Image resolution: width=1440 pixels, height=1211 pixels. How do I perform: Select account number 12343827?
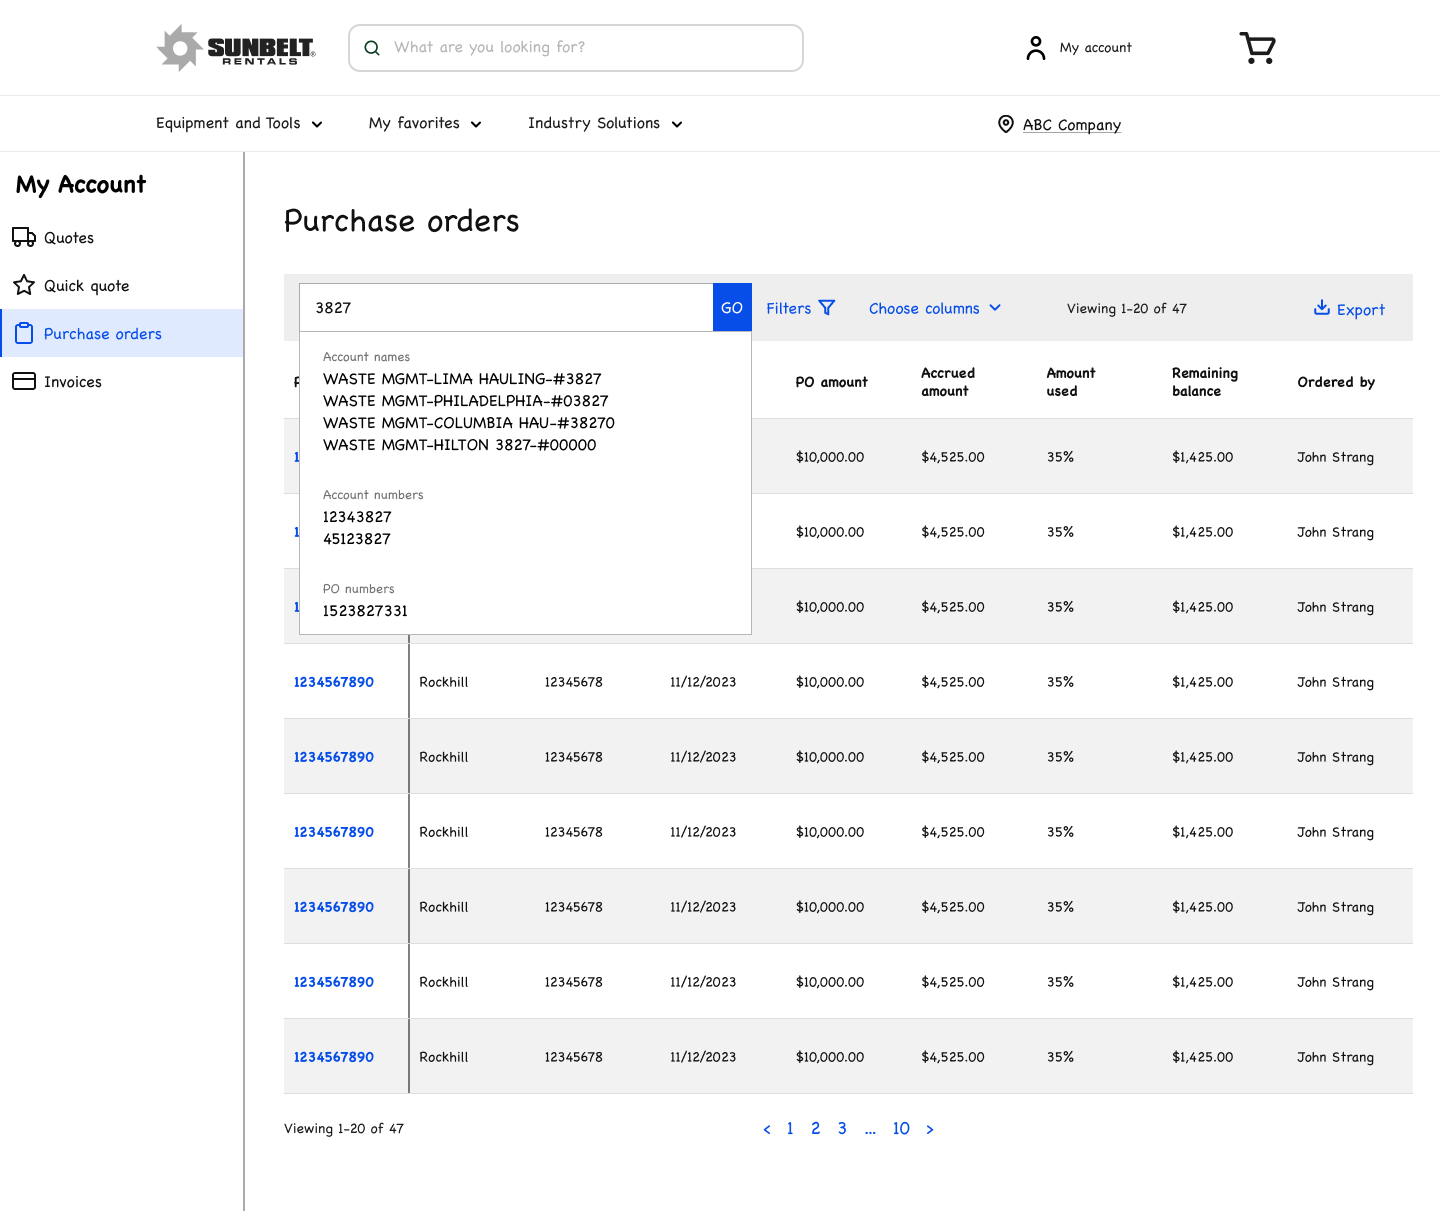357,517
